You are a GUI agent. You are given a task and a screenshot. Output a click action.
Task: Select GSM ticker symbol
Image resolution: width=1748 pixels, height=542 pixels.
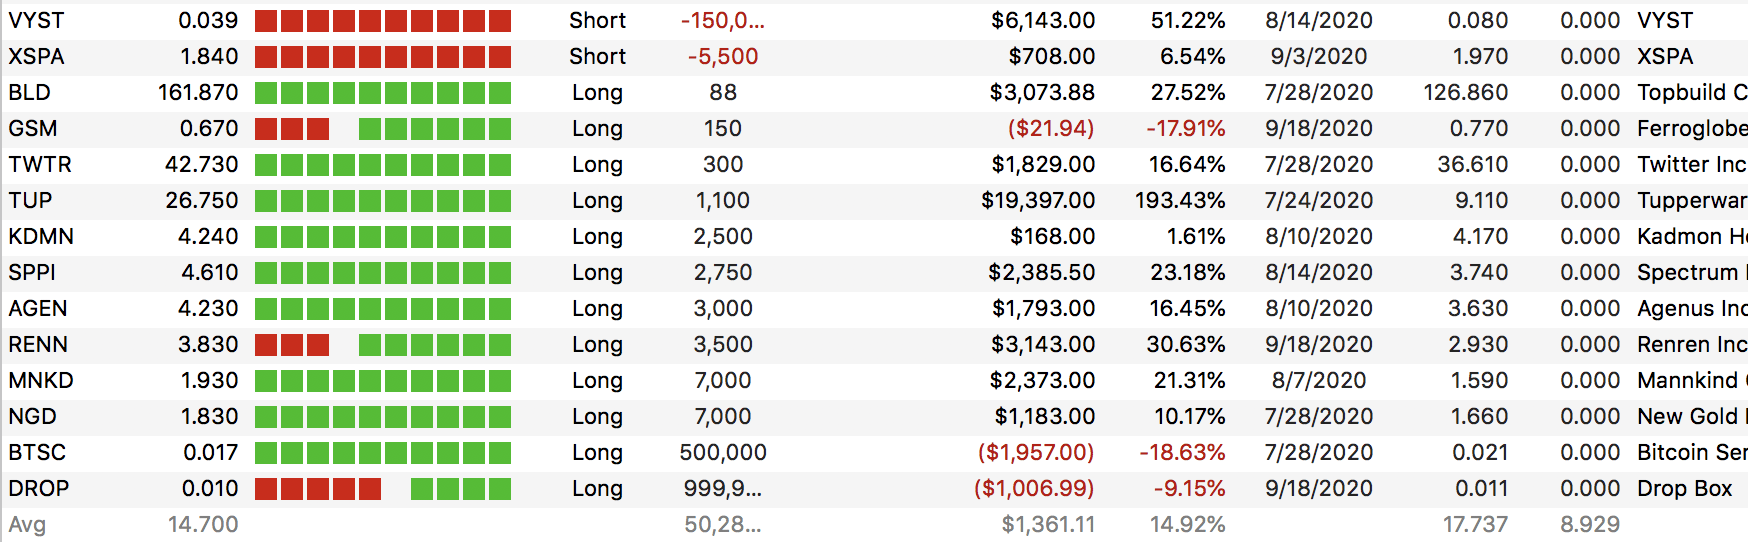pos(33,129)
